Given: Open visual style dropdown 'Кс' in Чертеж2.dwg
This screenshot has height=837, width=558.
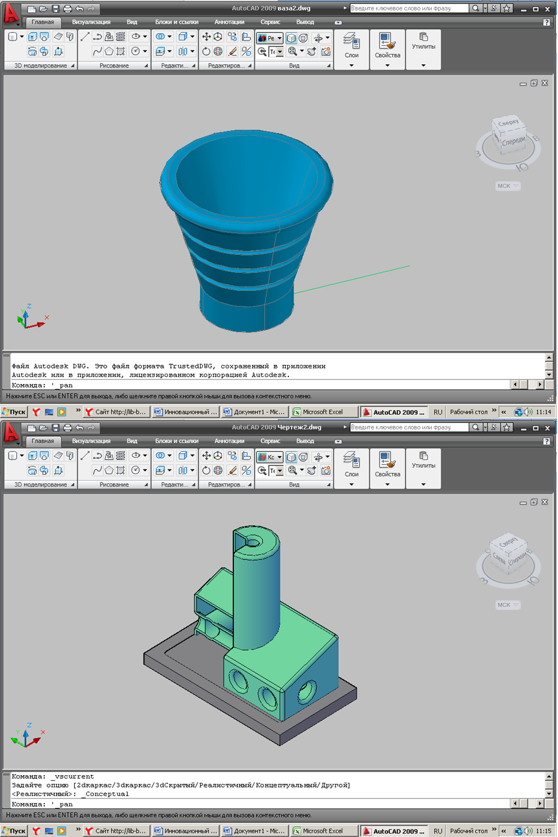Looking at the screenshot, I should (x=270, y=457).
